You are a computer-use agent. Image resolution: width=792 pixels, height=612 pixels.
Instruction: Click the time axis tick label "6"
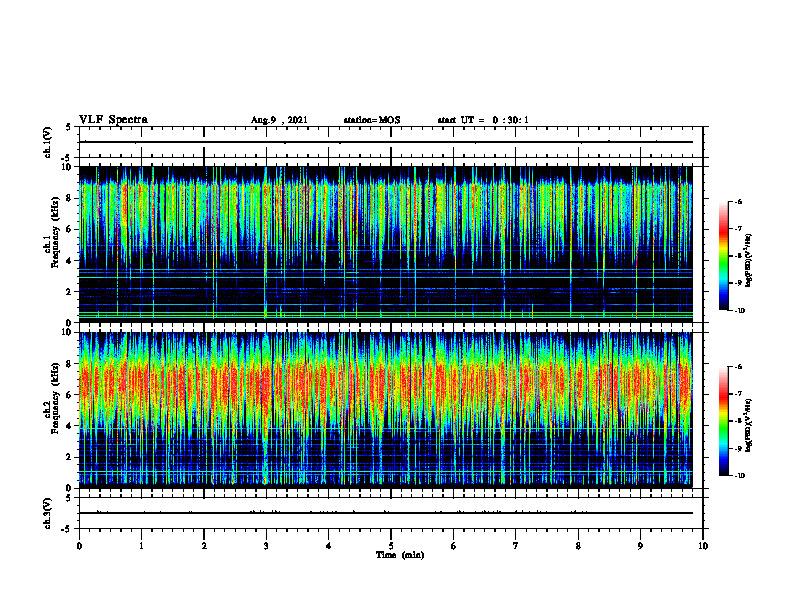[x=454, y=546]
